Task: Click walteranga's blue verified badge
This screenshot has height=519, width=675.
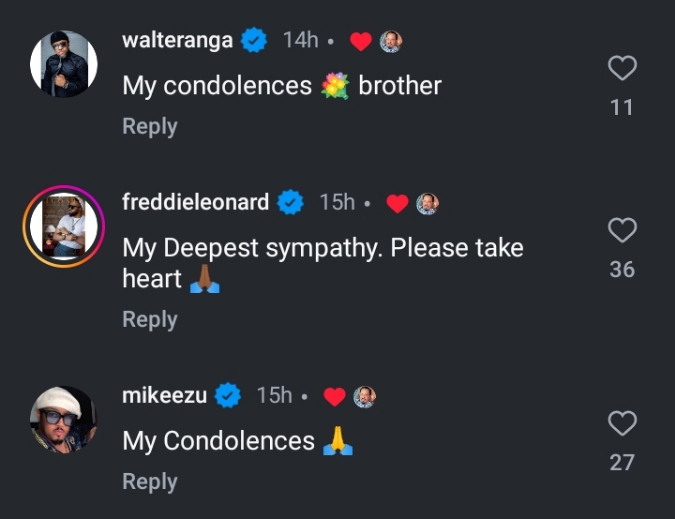Action: point(255,40)
